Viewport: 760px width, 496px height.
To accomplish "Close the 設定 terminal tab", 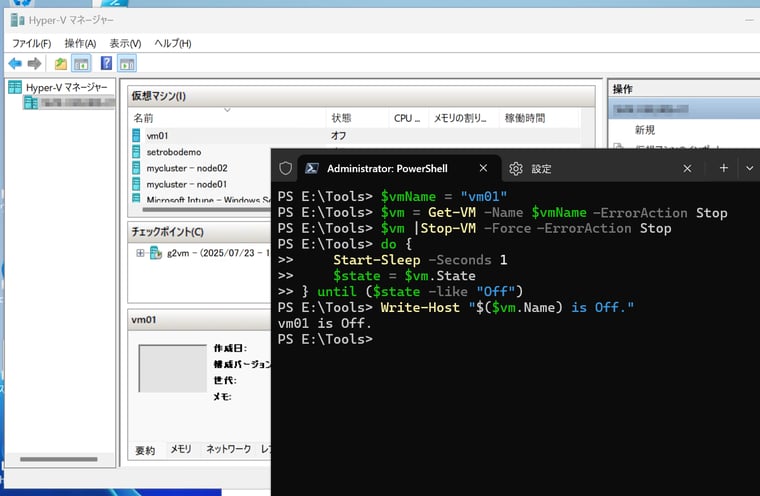I will click(x=687, y=169).
